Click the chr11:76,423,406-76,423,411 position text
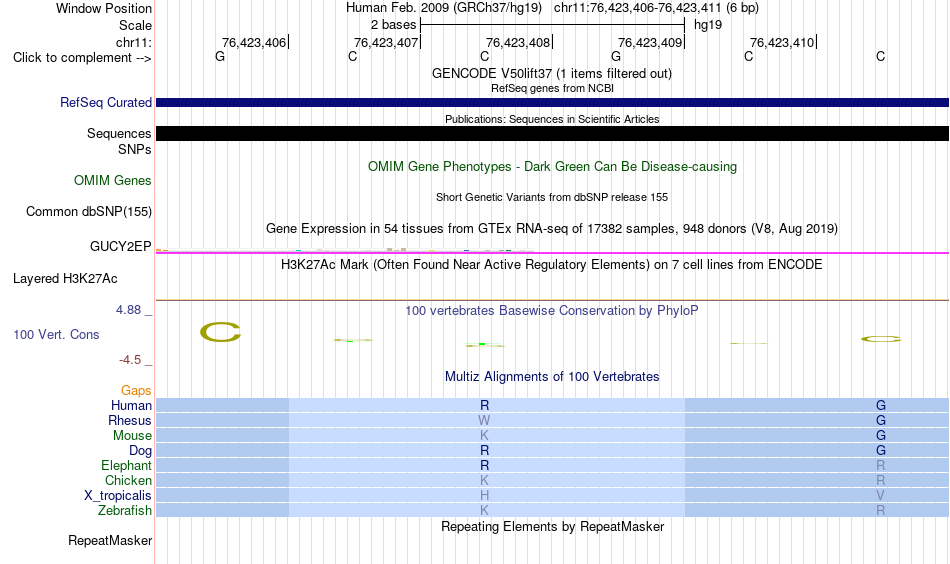950x564 pixels. [x=638, y=8]
